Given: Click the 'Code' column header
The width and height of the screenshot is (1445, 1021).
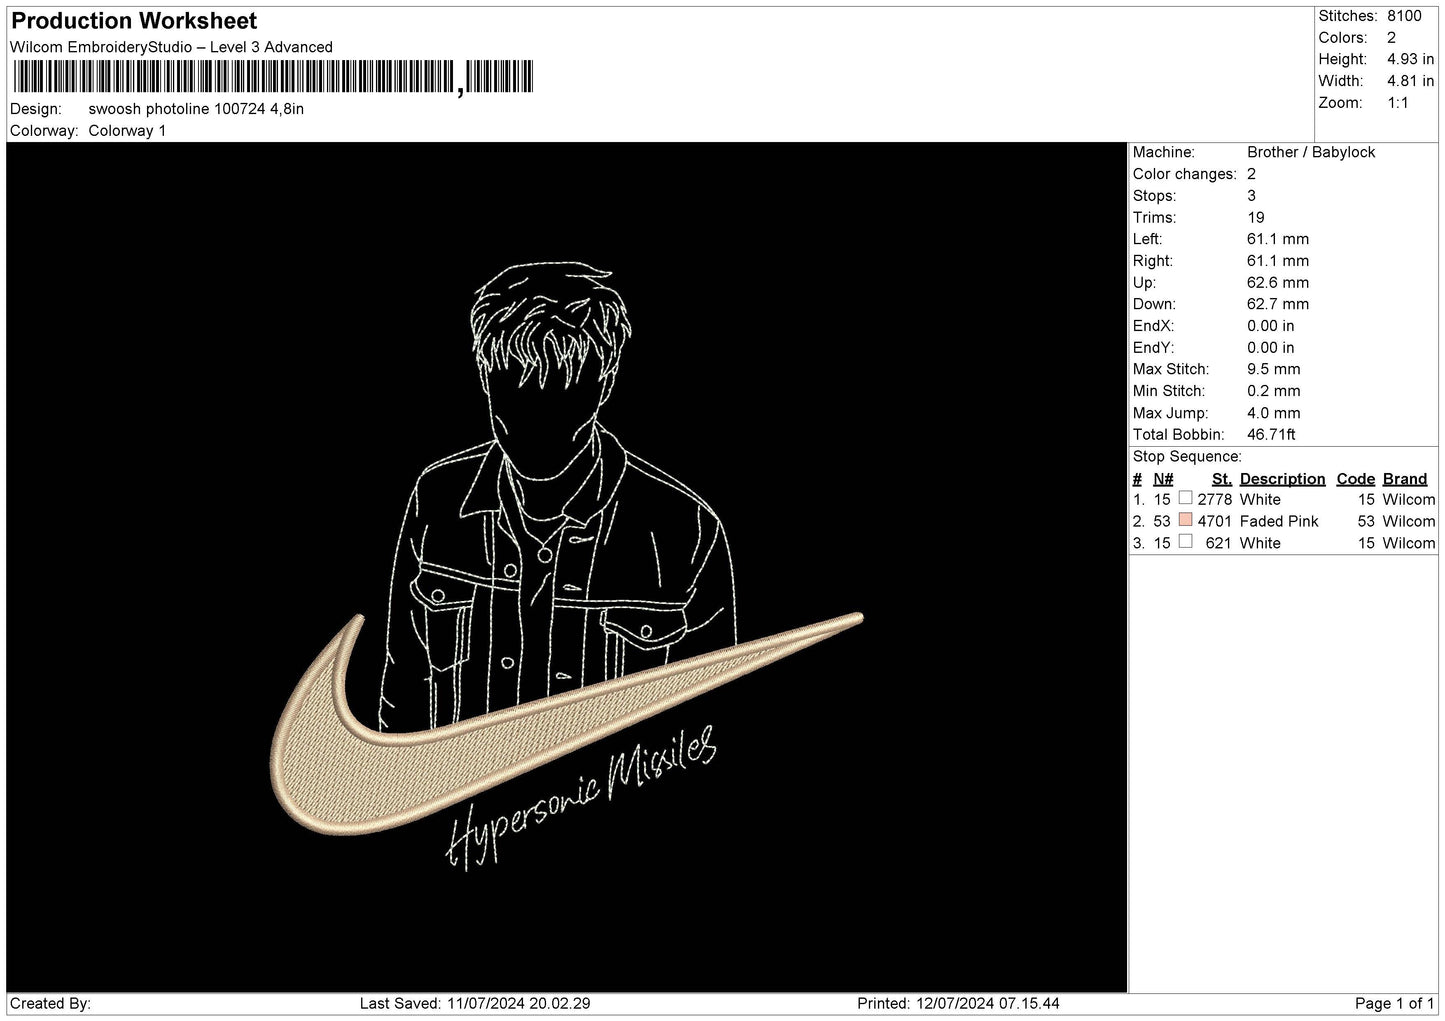Looking at the screenshot, I should (x=1355, y=479).
